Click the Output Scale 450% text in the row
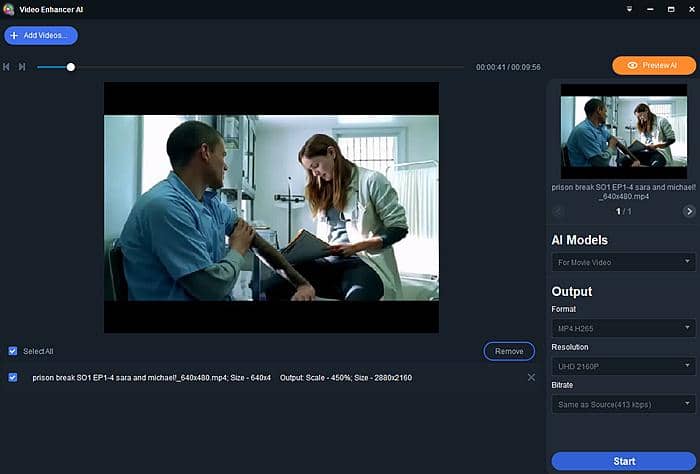 coord(302,378)
